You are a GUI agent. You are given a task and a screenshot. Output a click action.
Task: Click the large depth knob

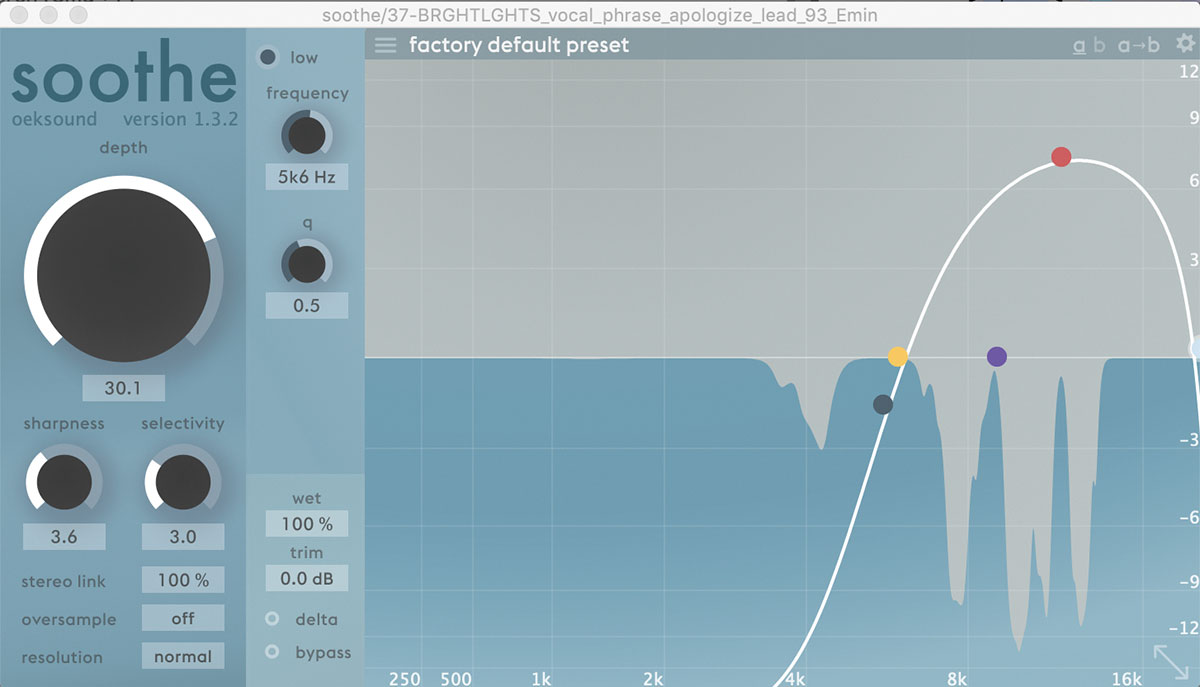[x=124, y=276]
